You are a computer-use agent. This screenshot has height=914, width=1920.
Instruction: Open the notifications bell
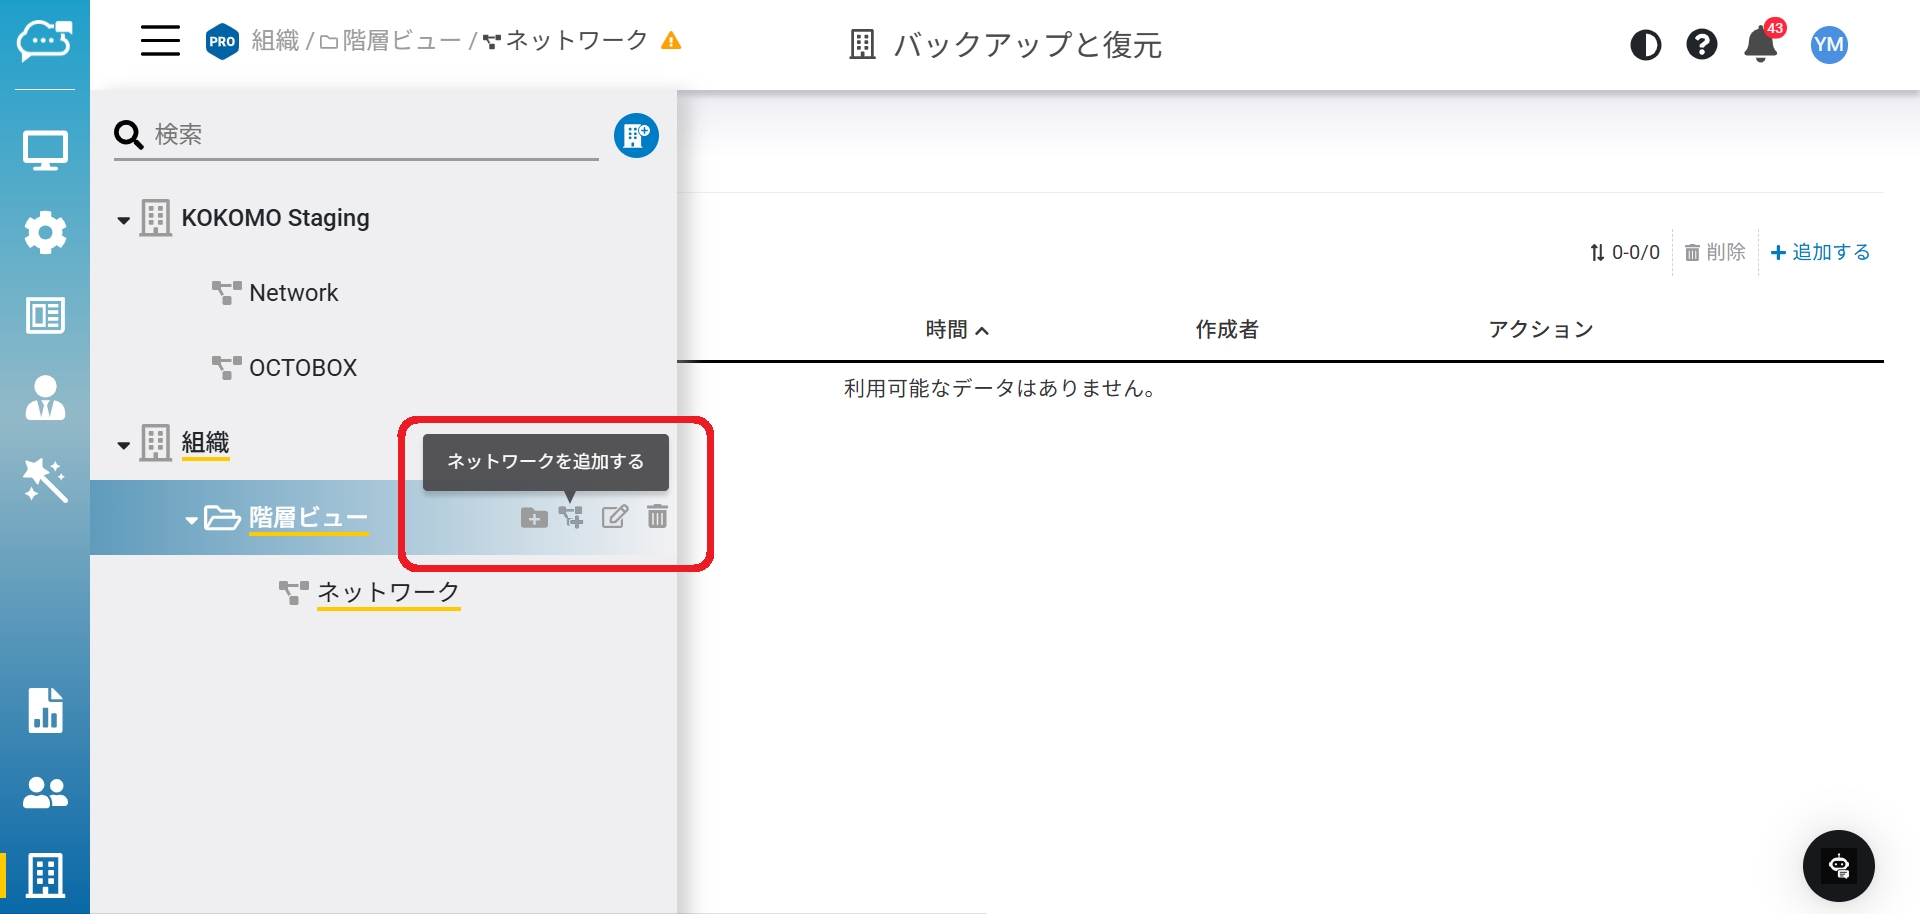coord(1760,45)
